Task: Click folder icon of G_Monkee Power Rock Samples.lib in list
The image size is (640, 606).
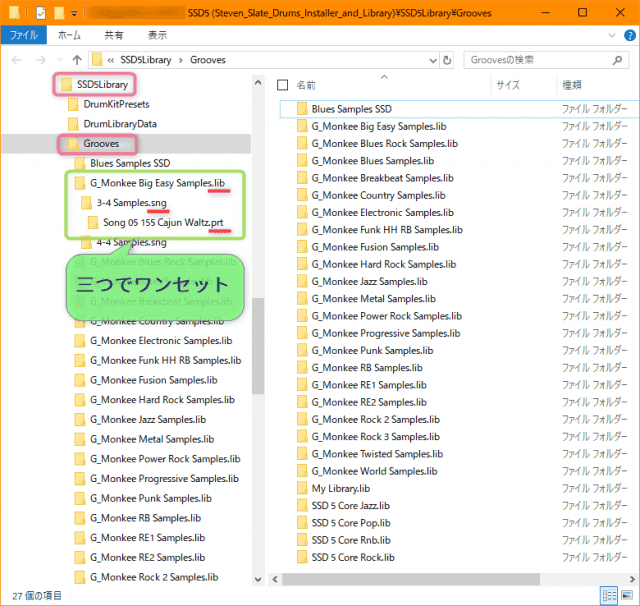Action: pos(302,316)
